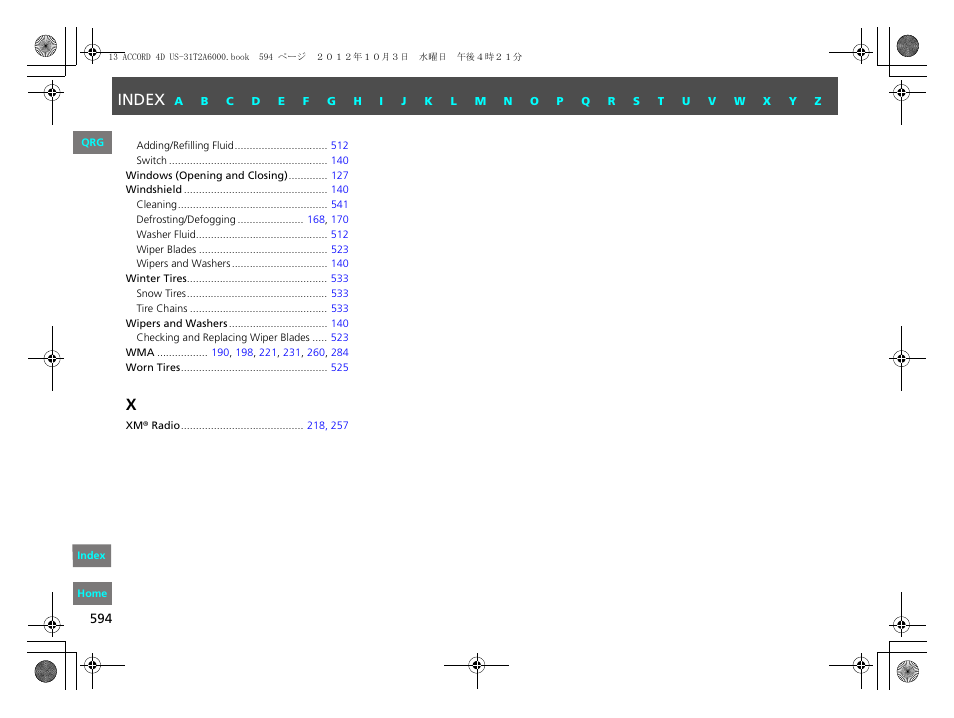Jump to index letter P
The height and width of the screenshot is (718, 954).
pos(560,101)
